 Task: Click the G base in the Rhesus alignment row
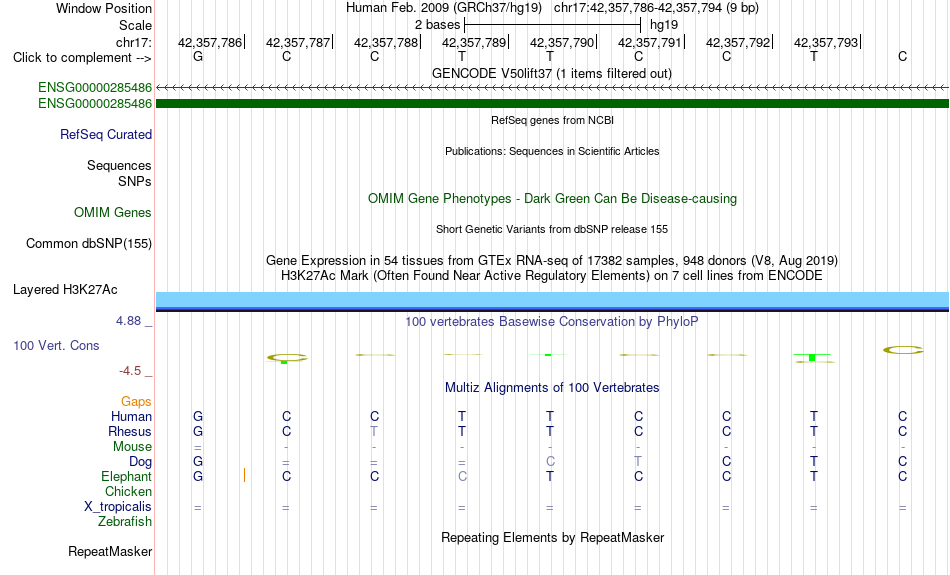[x=198, y=431]
